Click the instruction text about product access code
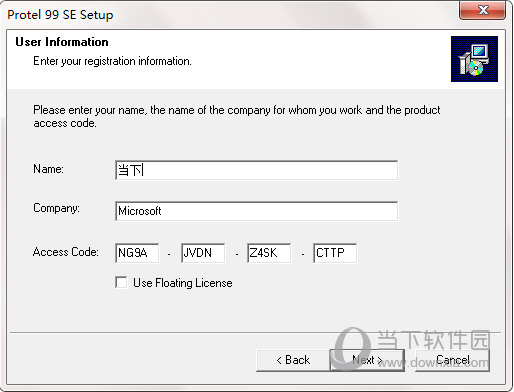 click(237, 117)
